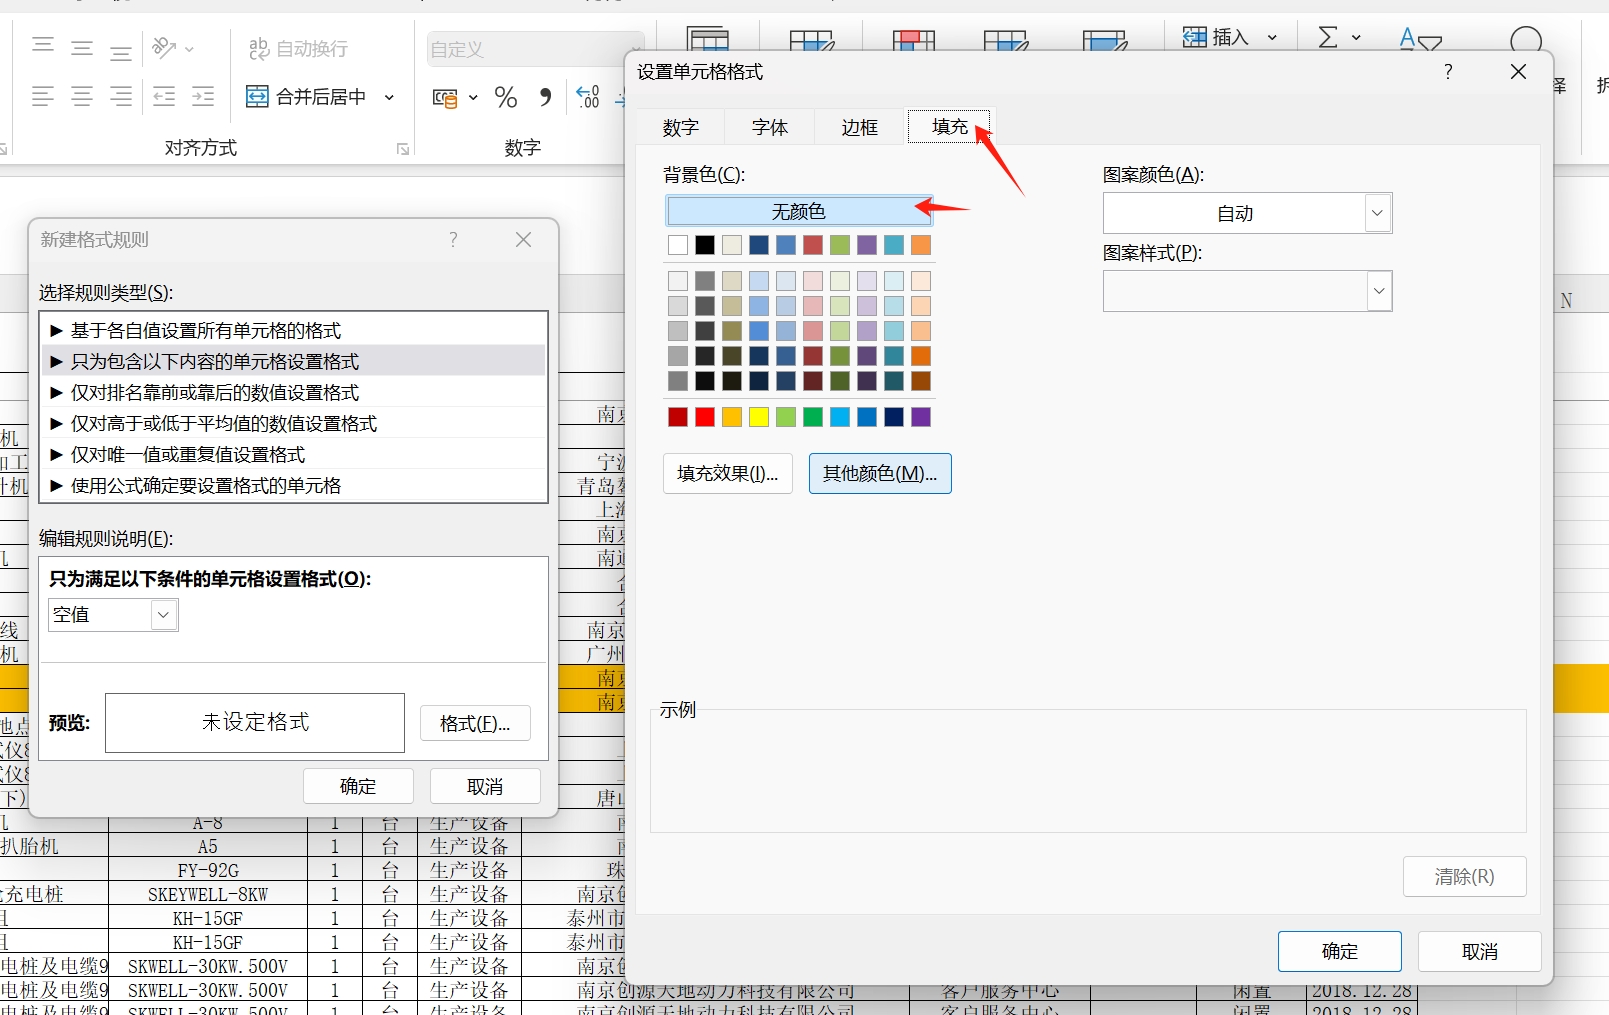The width and height of the screenshot is (1609, 1015).
Task: Click 取消 in format cells dialog
Action: coord(1479,951)
